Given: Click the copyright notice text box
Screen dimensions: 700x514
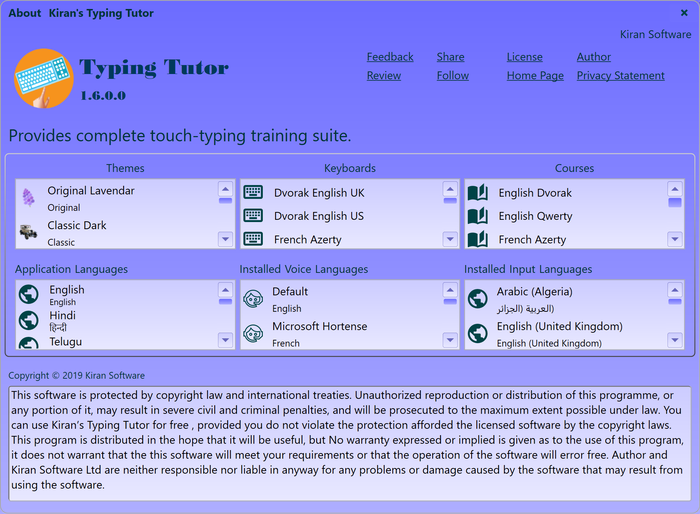Looking at the screenshot, I should tap(350, 443).
